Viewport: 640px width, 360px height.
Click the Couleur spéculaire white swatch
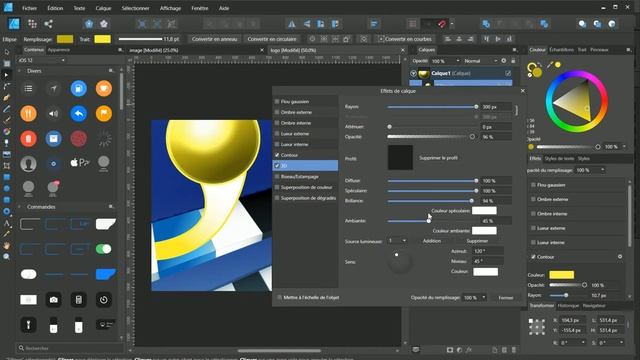pyautogui.click(x=484, y=211)
